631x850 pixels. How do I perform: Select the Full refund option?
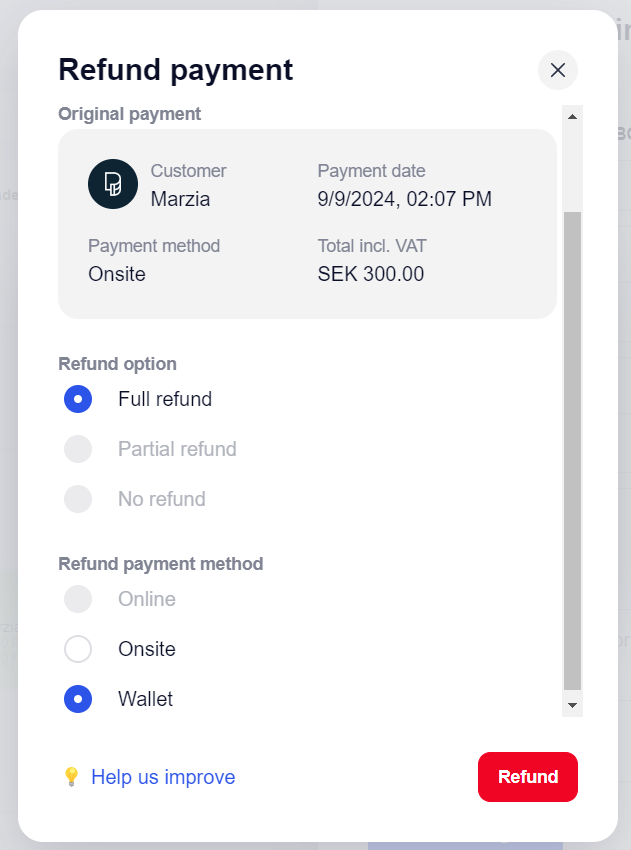(x=78, y=399)
